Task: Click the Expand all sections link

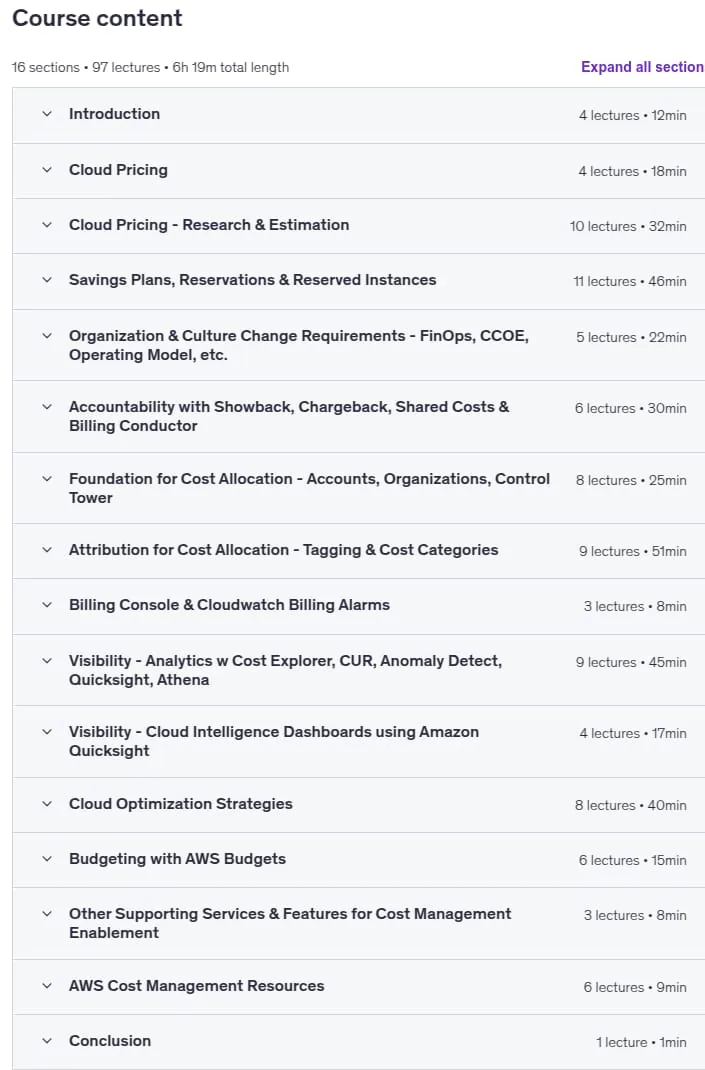Action: tap(642, 67)
